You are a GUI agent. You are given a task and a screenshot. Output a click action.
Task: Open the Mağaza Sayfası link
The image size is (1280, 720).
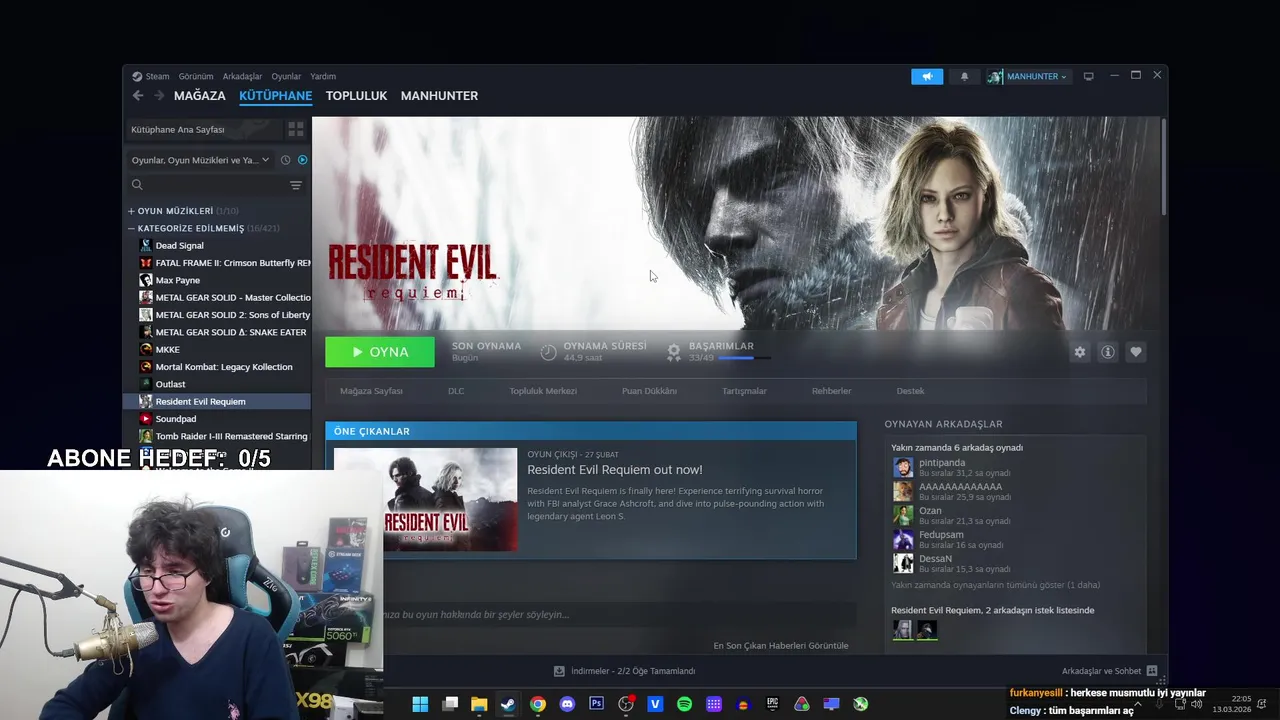(x=371, y=391)
